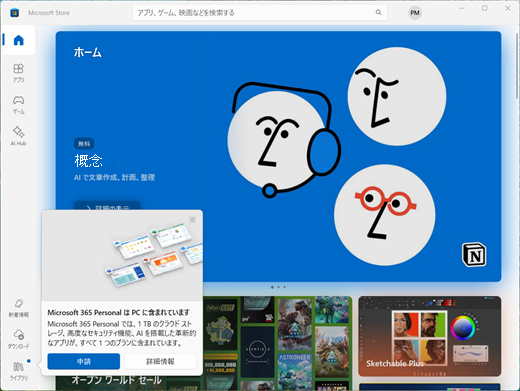This screenshot has height=391, width=520.
Task: Select the first carousel page dot
Action: [272, 287]
